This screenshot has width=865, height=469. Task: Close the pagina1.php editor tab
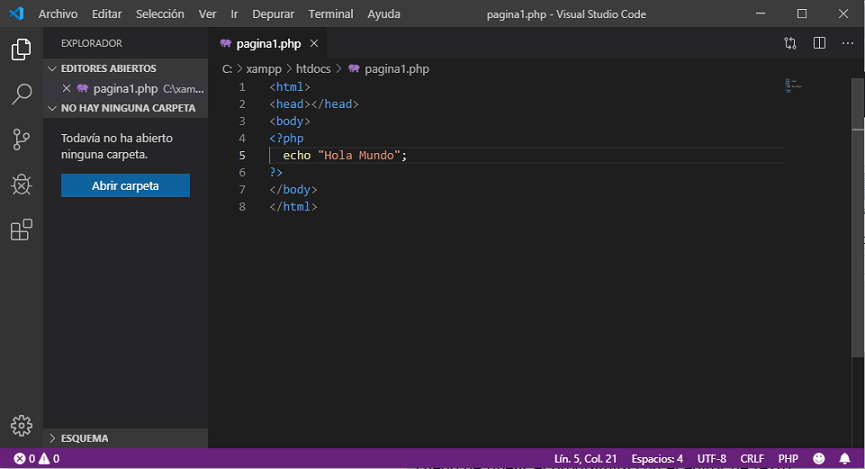coord(314,43)
